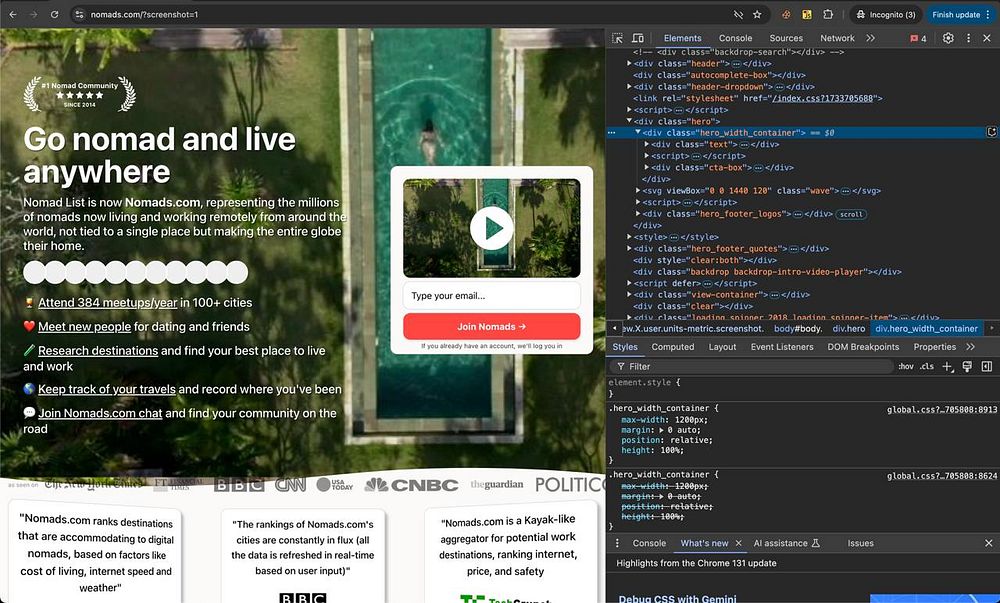Select the Elements panel tab
Screen dimensions: 1000x603
[682, 38]
